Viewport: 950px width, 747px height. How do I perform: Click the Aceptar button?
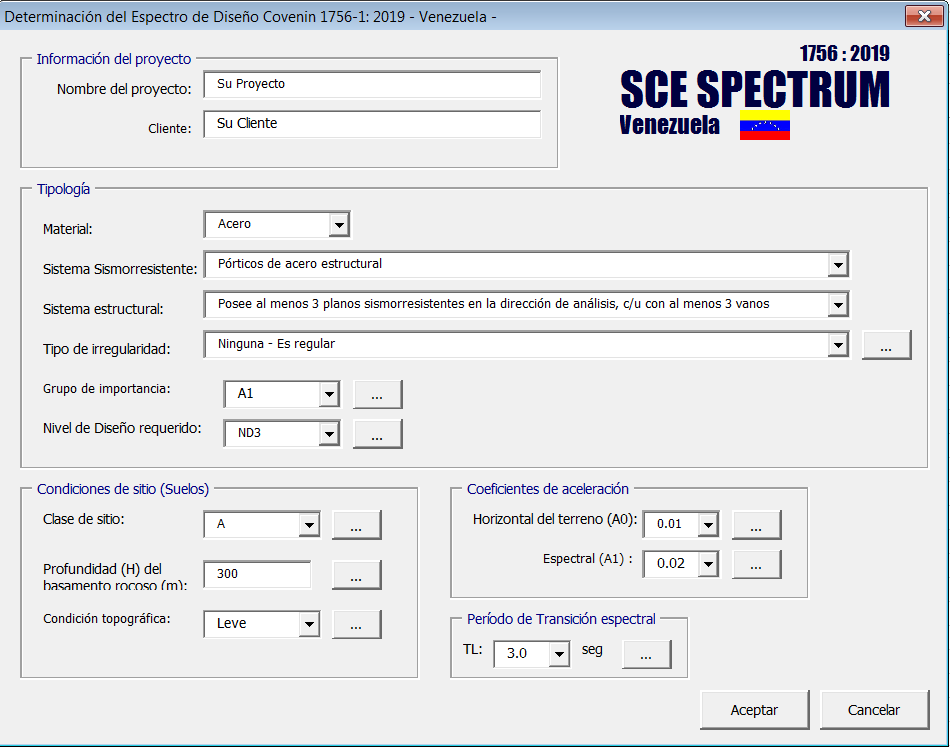754,710
